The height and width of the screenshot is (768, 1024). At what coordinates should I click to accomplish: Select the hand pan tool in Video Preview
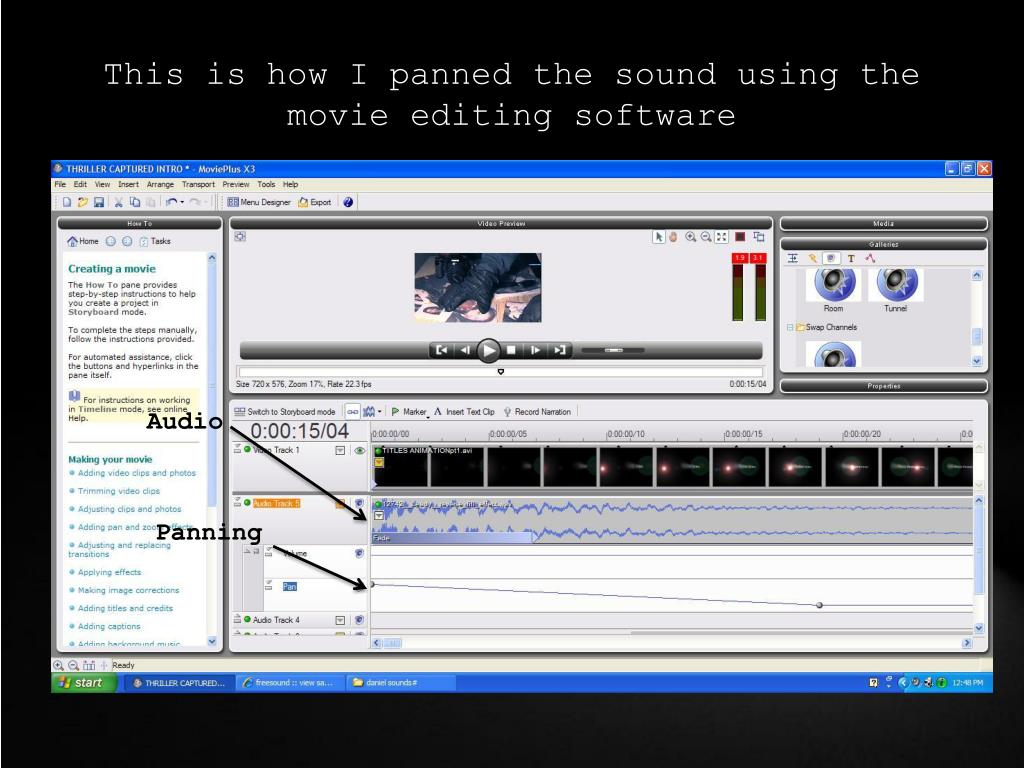pos(673,237)
